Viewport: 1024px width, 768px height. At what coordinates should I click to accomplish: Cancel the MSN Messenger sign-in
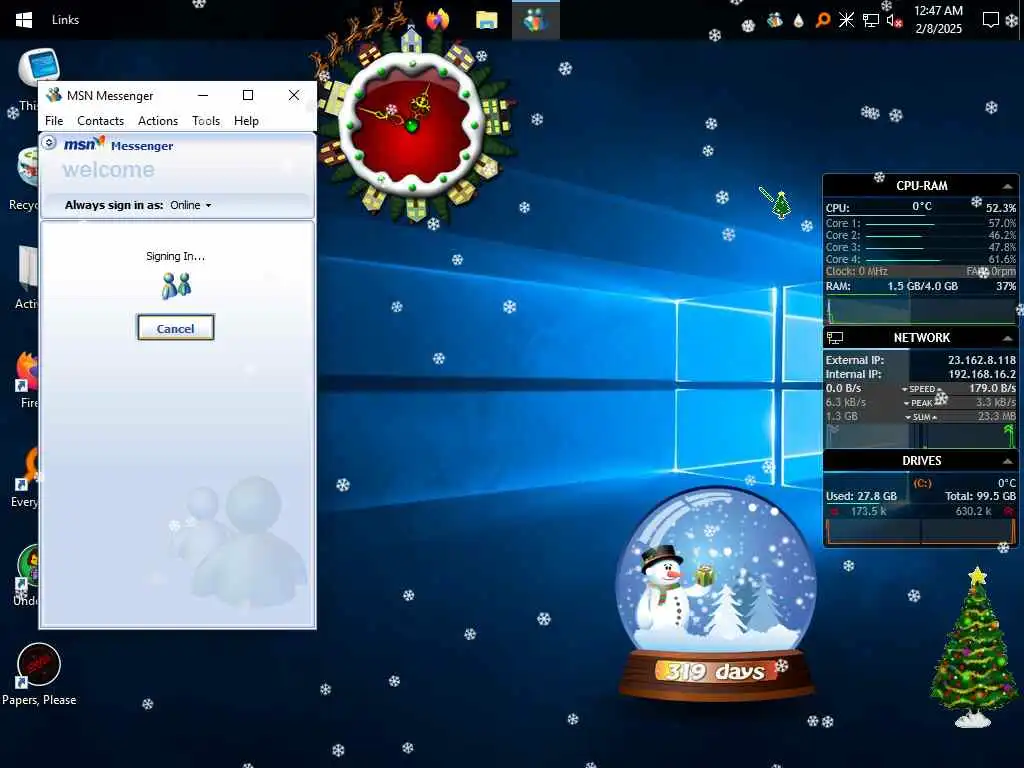coord(175,328)
